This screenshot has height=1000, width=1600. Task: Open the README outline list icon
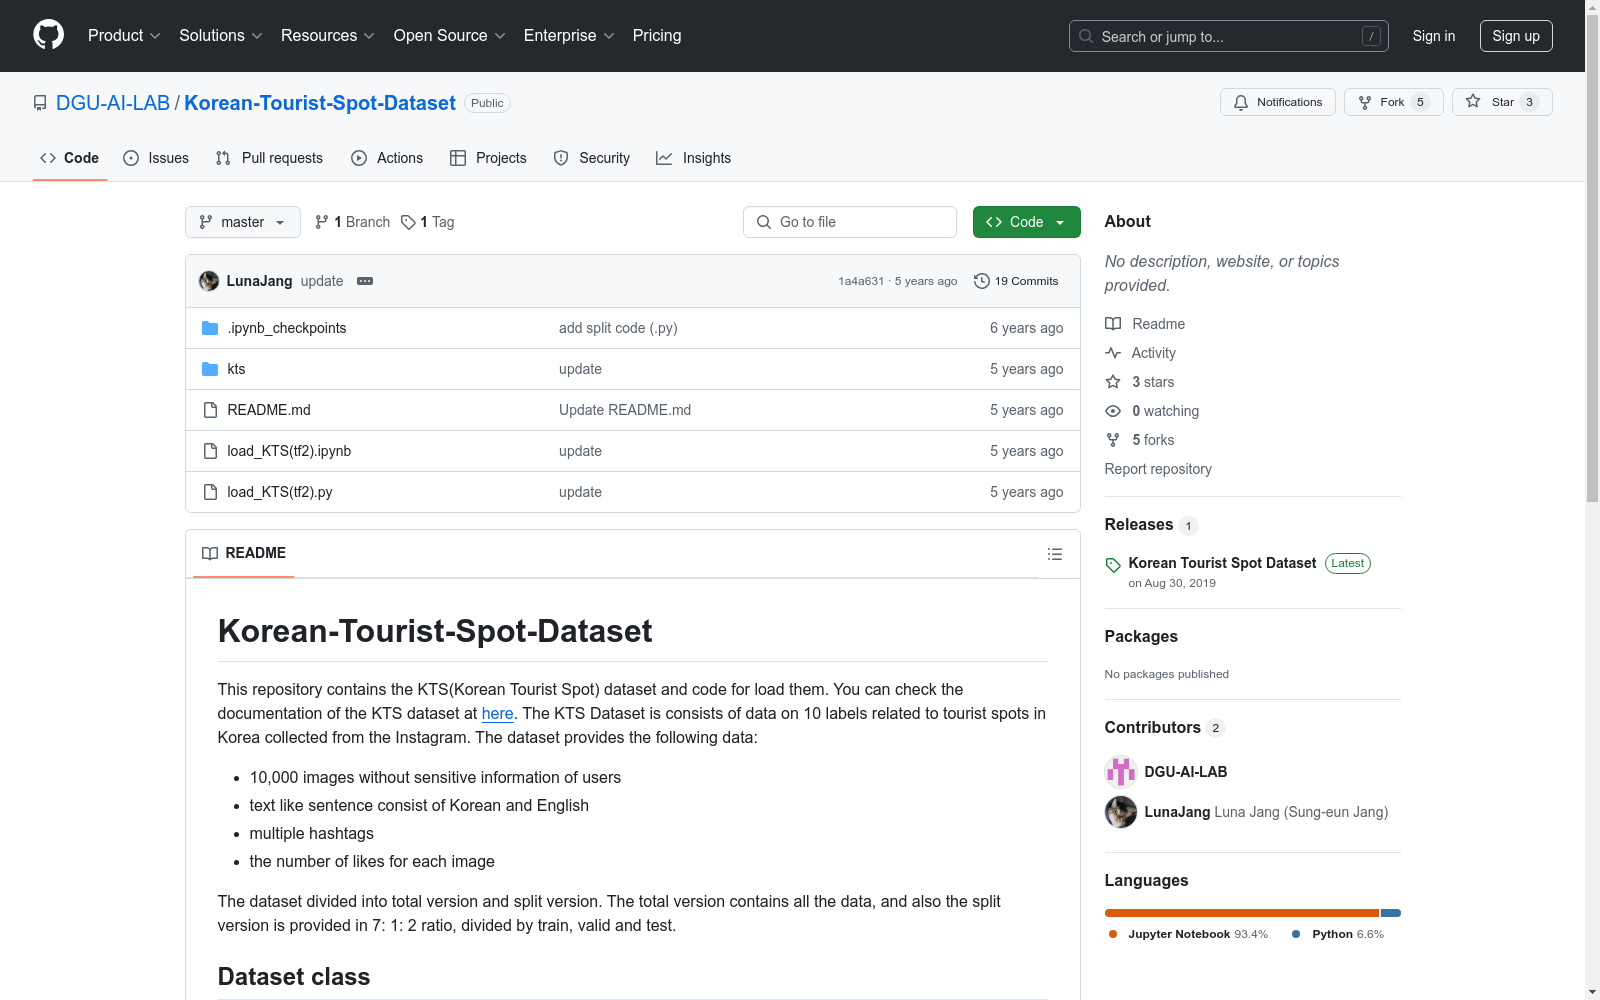coord(1054,554)
